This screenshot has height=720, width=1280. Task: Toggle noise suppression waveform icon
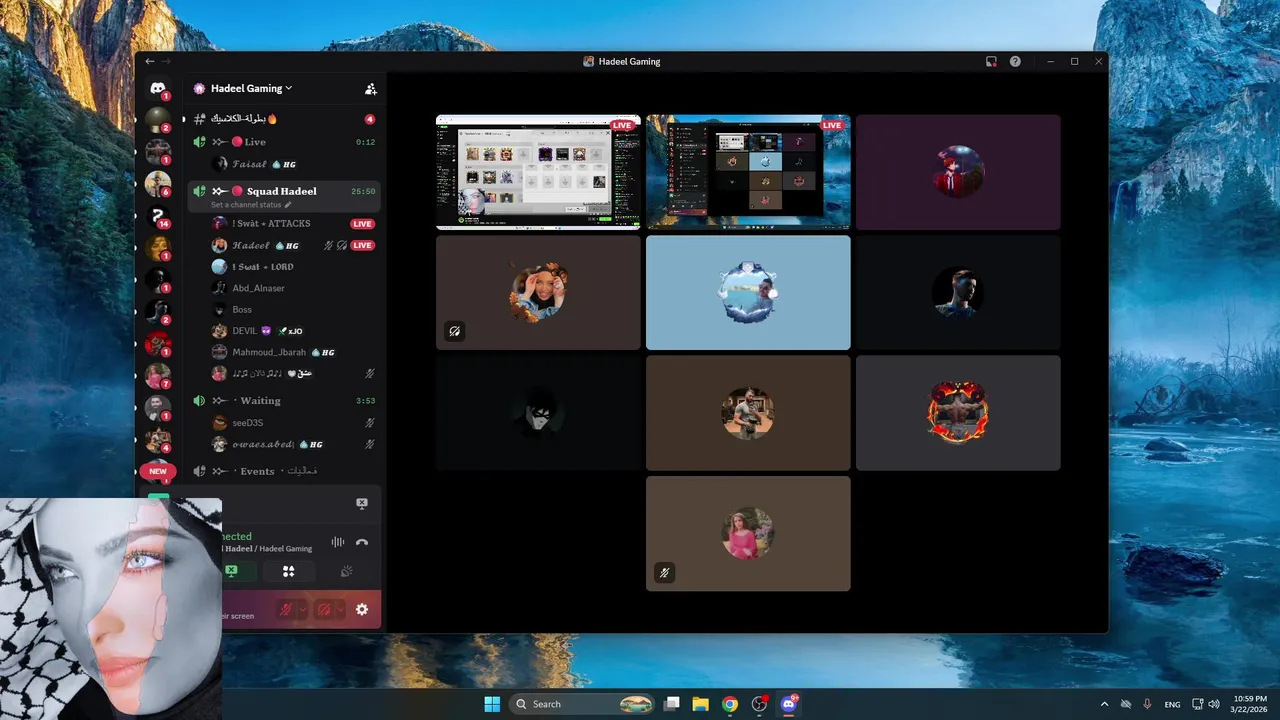pos(338,542)
